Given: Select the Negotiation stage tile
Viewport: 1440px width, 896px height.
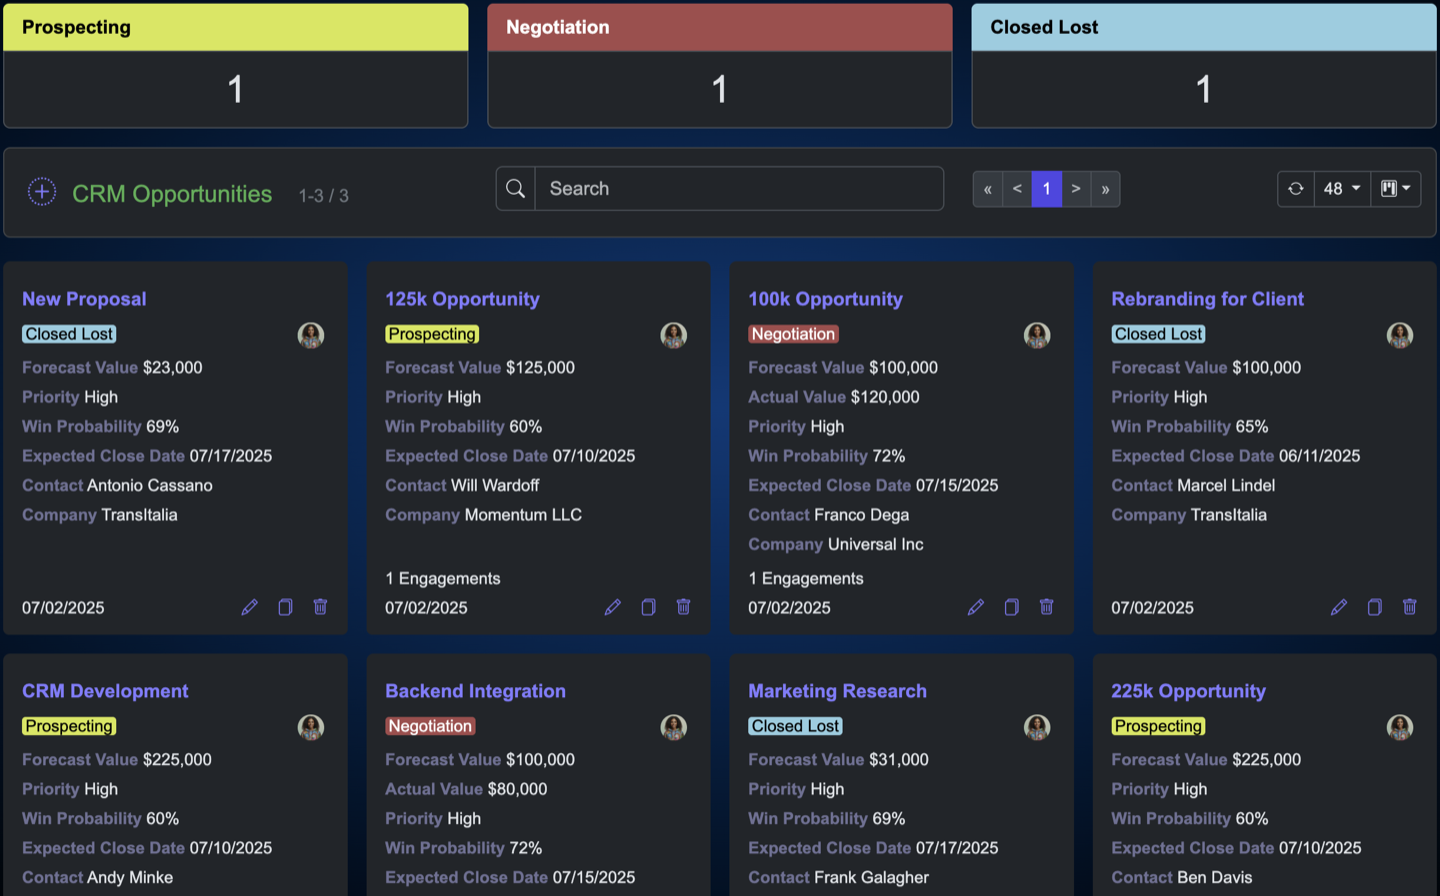Looking at the screenshot, I should point(720,66).
